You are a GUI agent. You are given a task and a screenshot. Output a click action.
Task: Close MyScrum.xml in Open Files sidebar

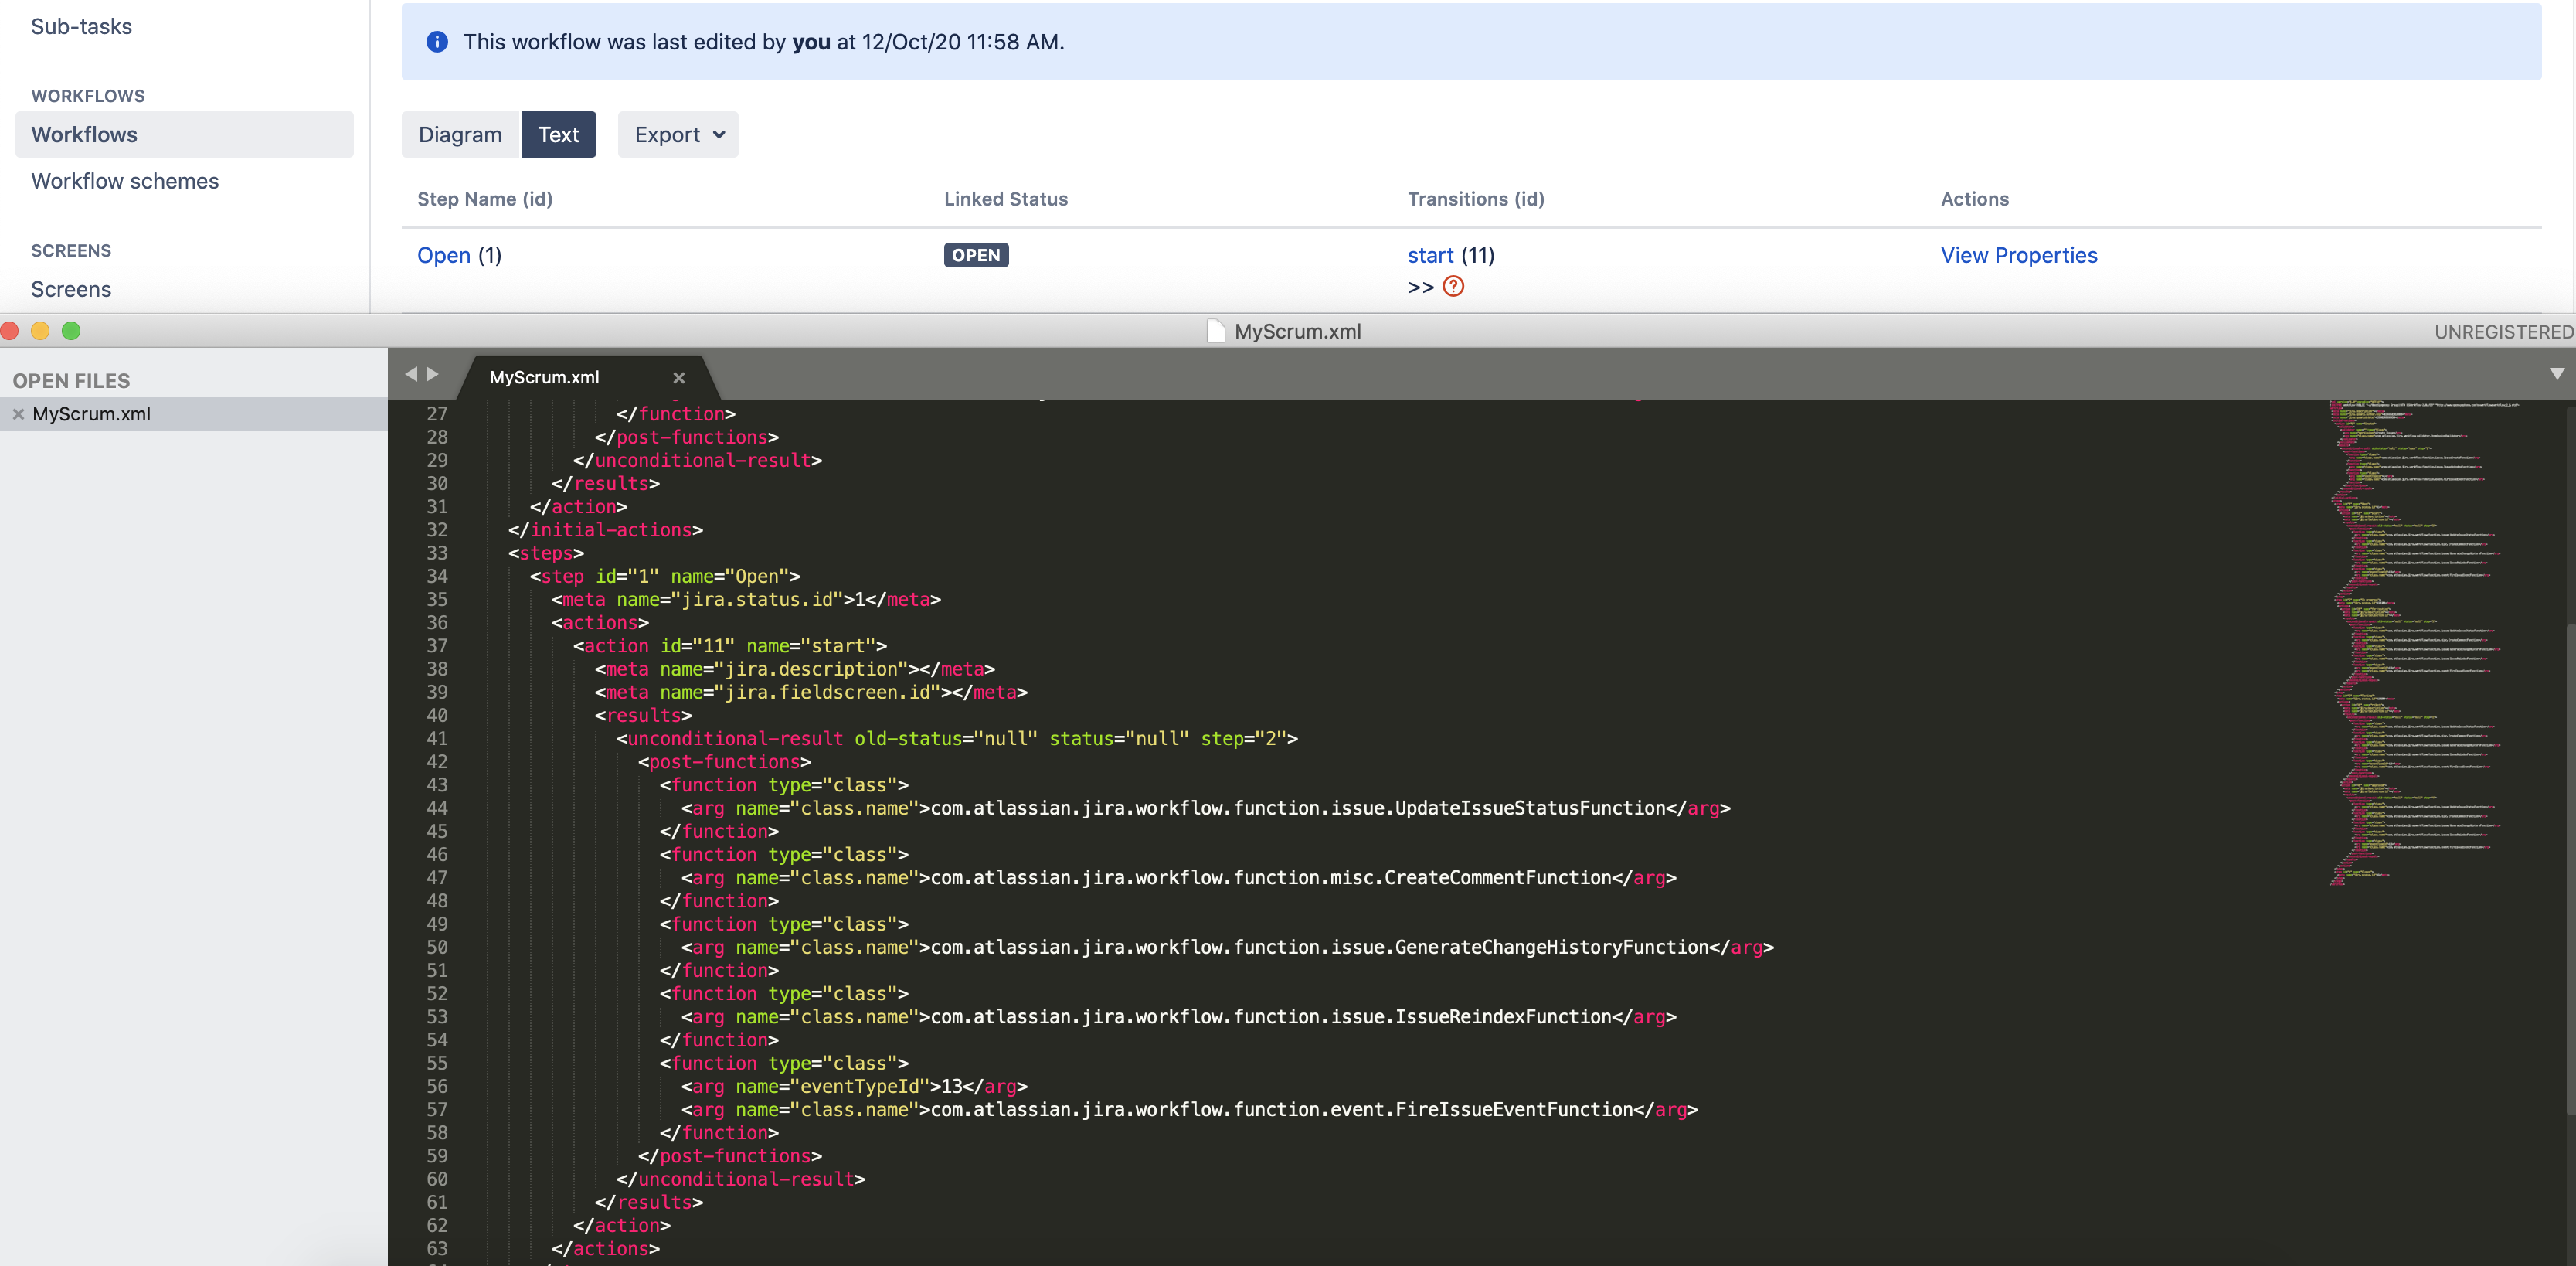tap(18, 414)
